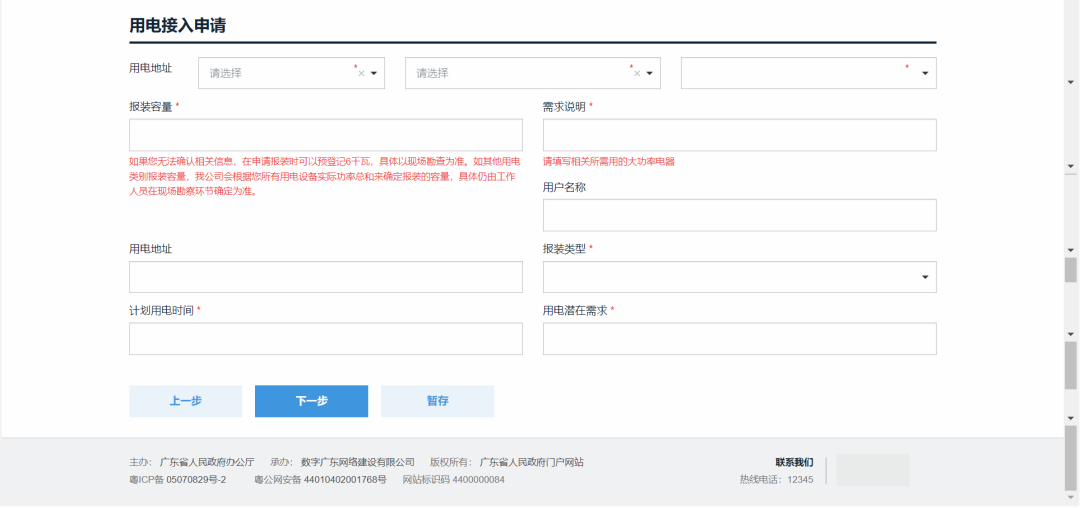Click the 数字广东网络建设有限公司 text
Viewport: 1080px width, 508px height.
coord(358,462)
